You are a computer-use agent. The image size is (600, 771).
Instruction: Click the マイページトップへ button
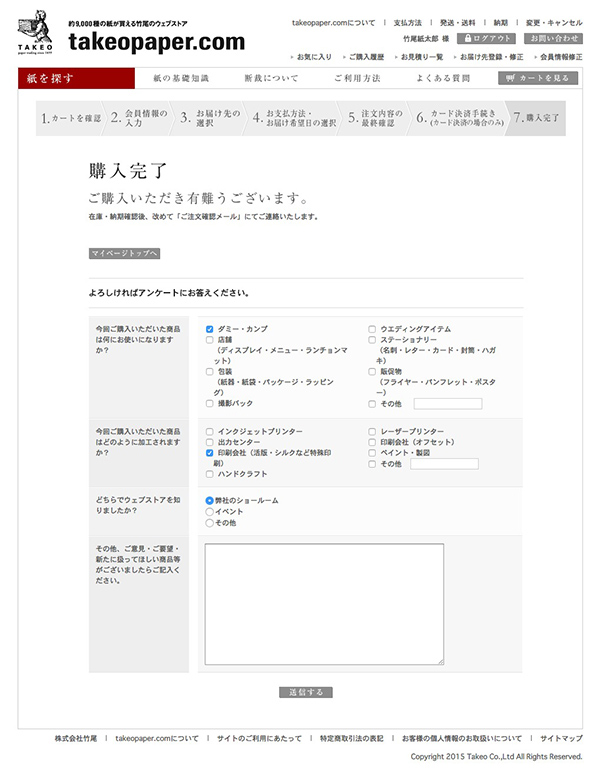point(124,254)
